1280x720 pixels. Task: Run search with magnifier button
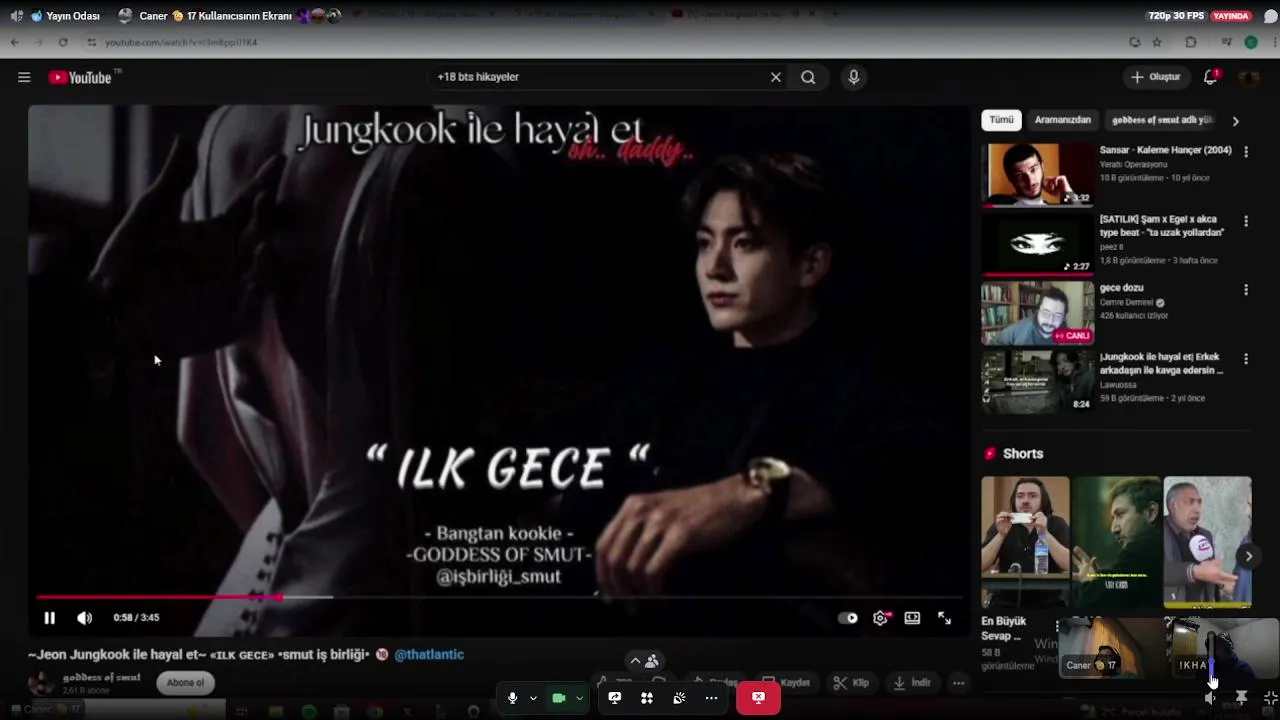click(x=808, y=77)
